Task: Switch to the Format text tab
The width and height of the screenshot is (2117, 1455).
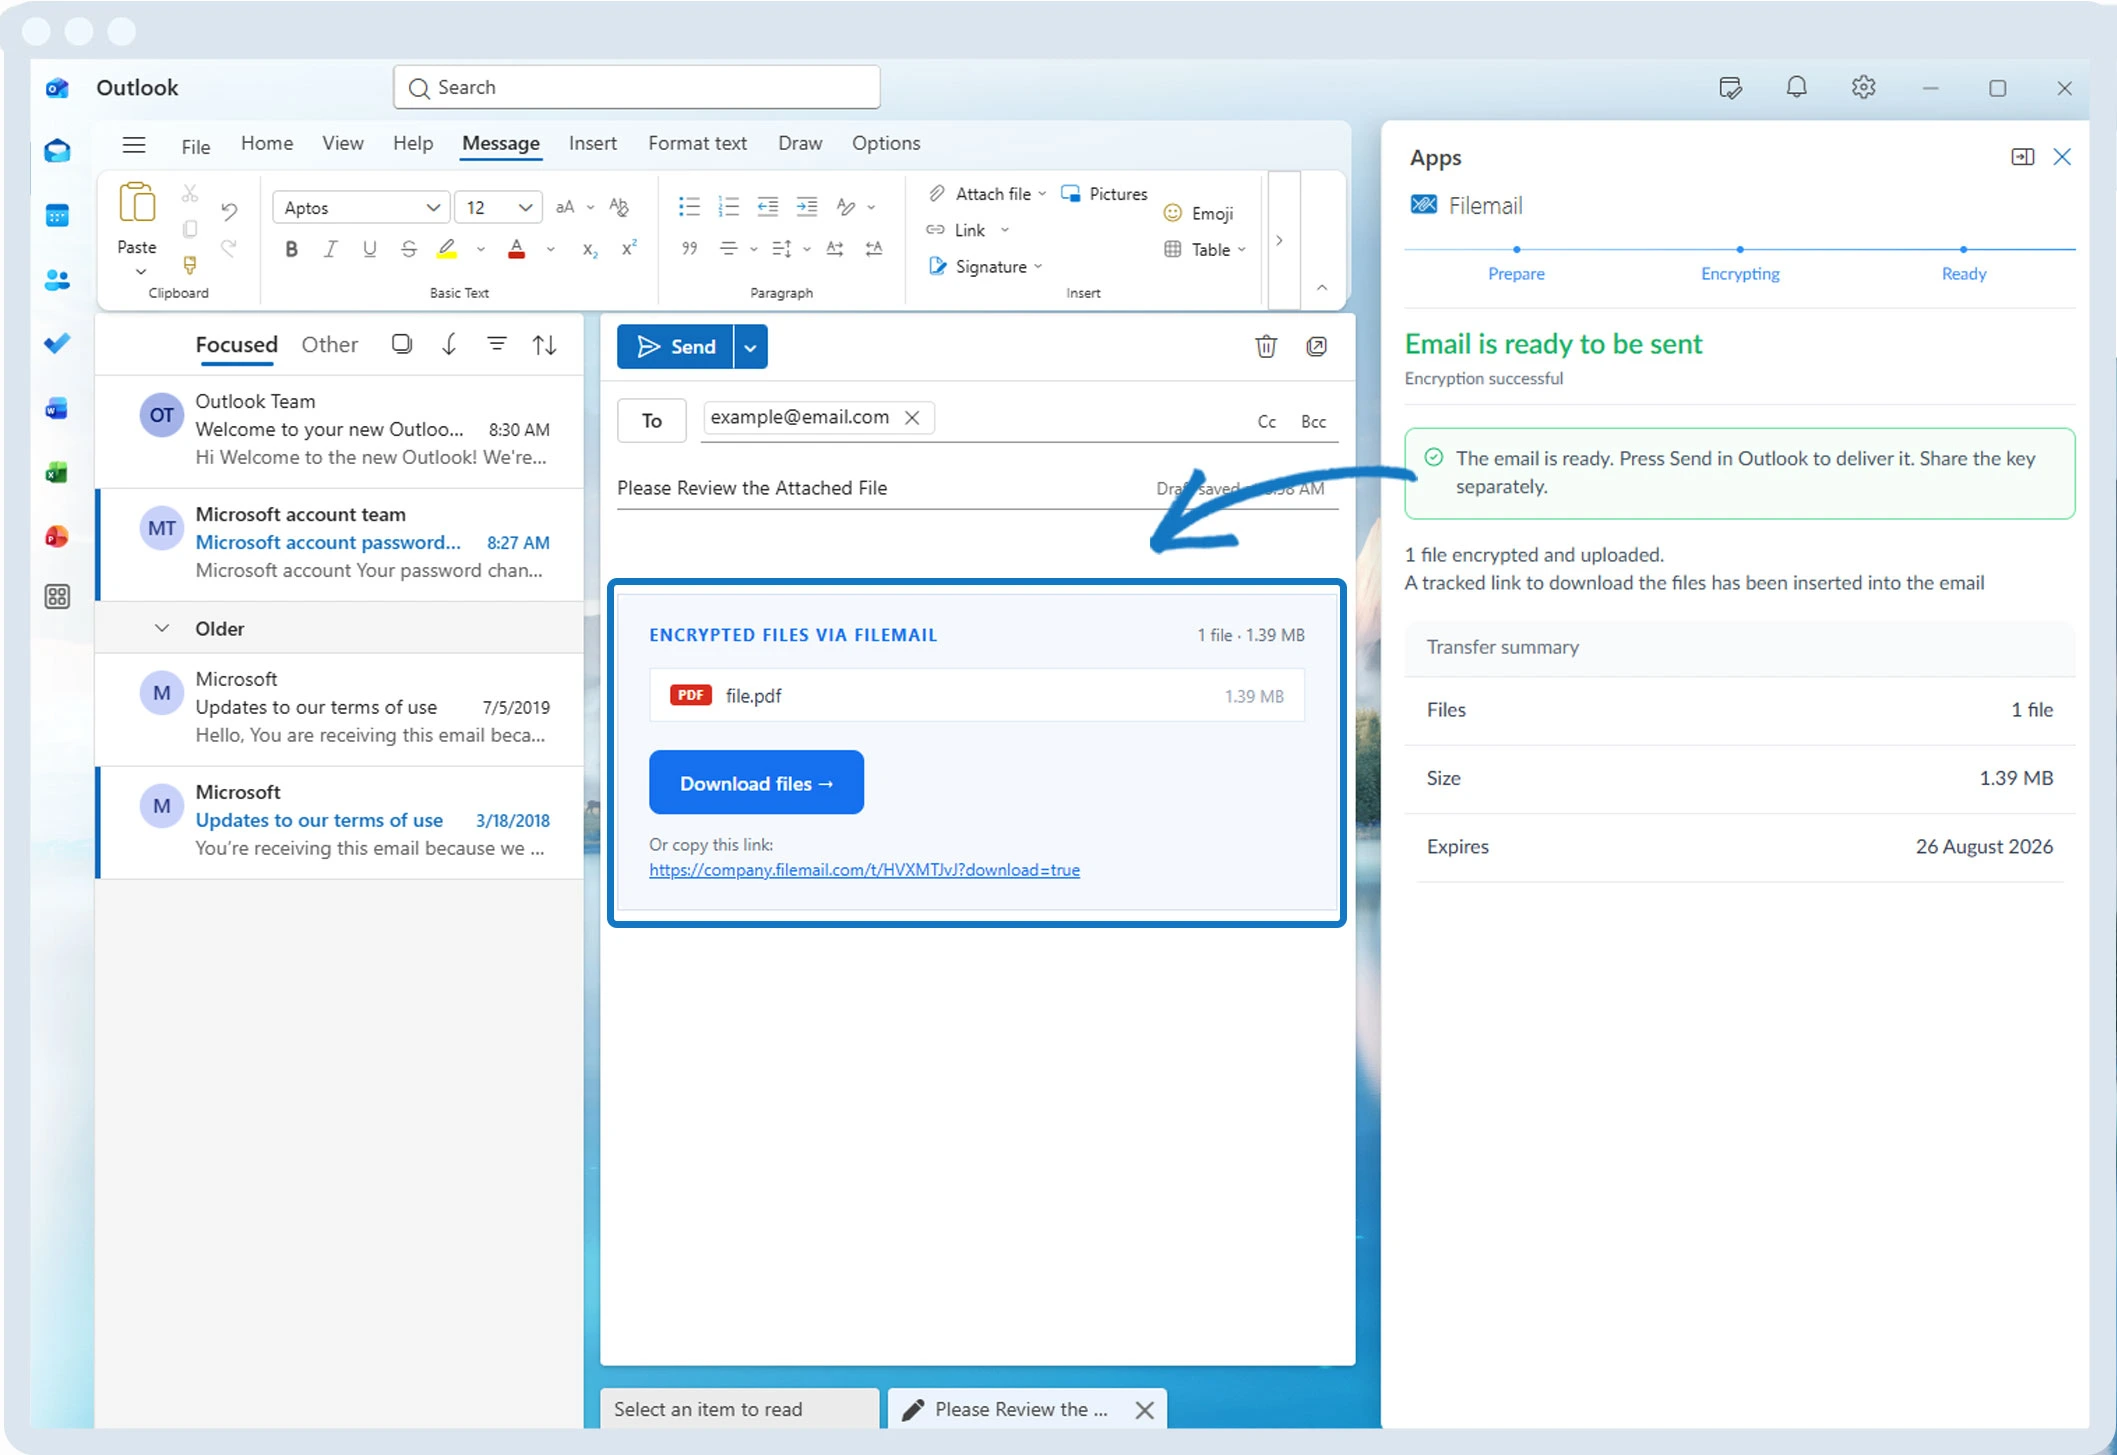Action: tap(697, 143)
